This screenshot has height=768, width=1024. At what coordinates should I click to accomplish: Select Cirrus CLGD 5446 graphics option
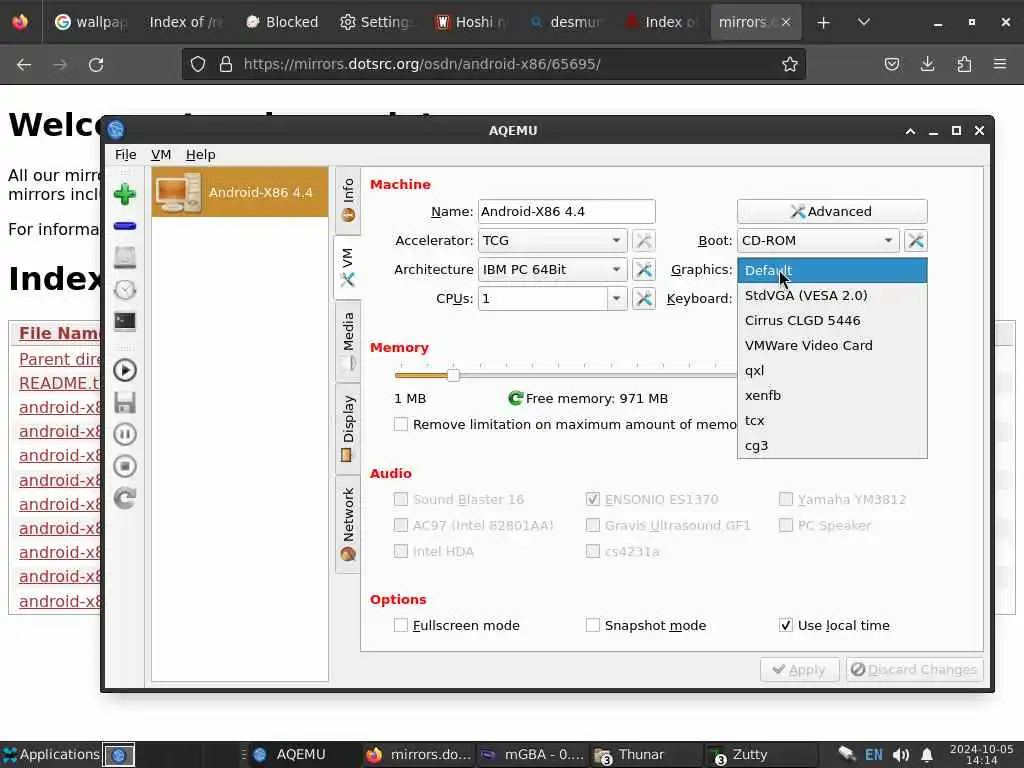[832, 320]
